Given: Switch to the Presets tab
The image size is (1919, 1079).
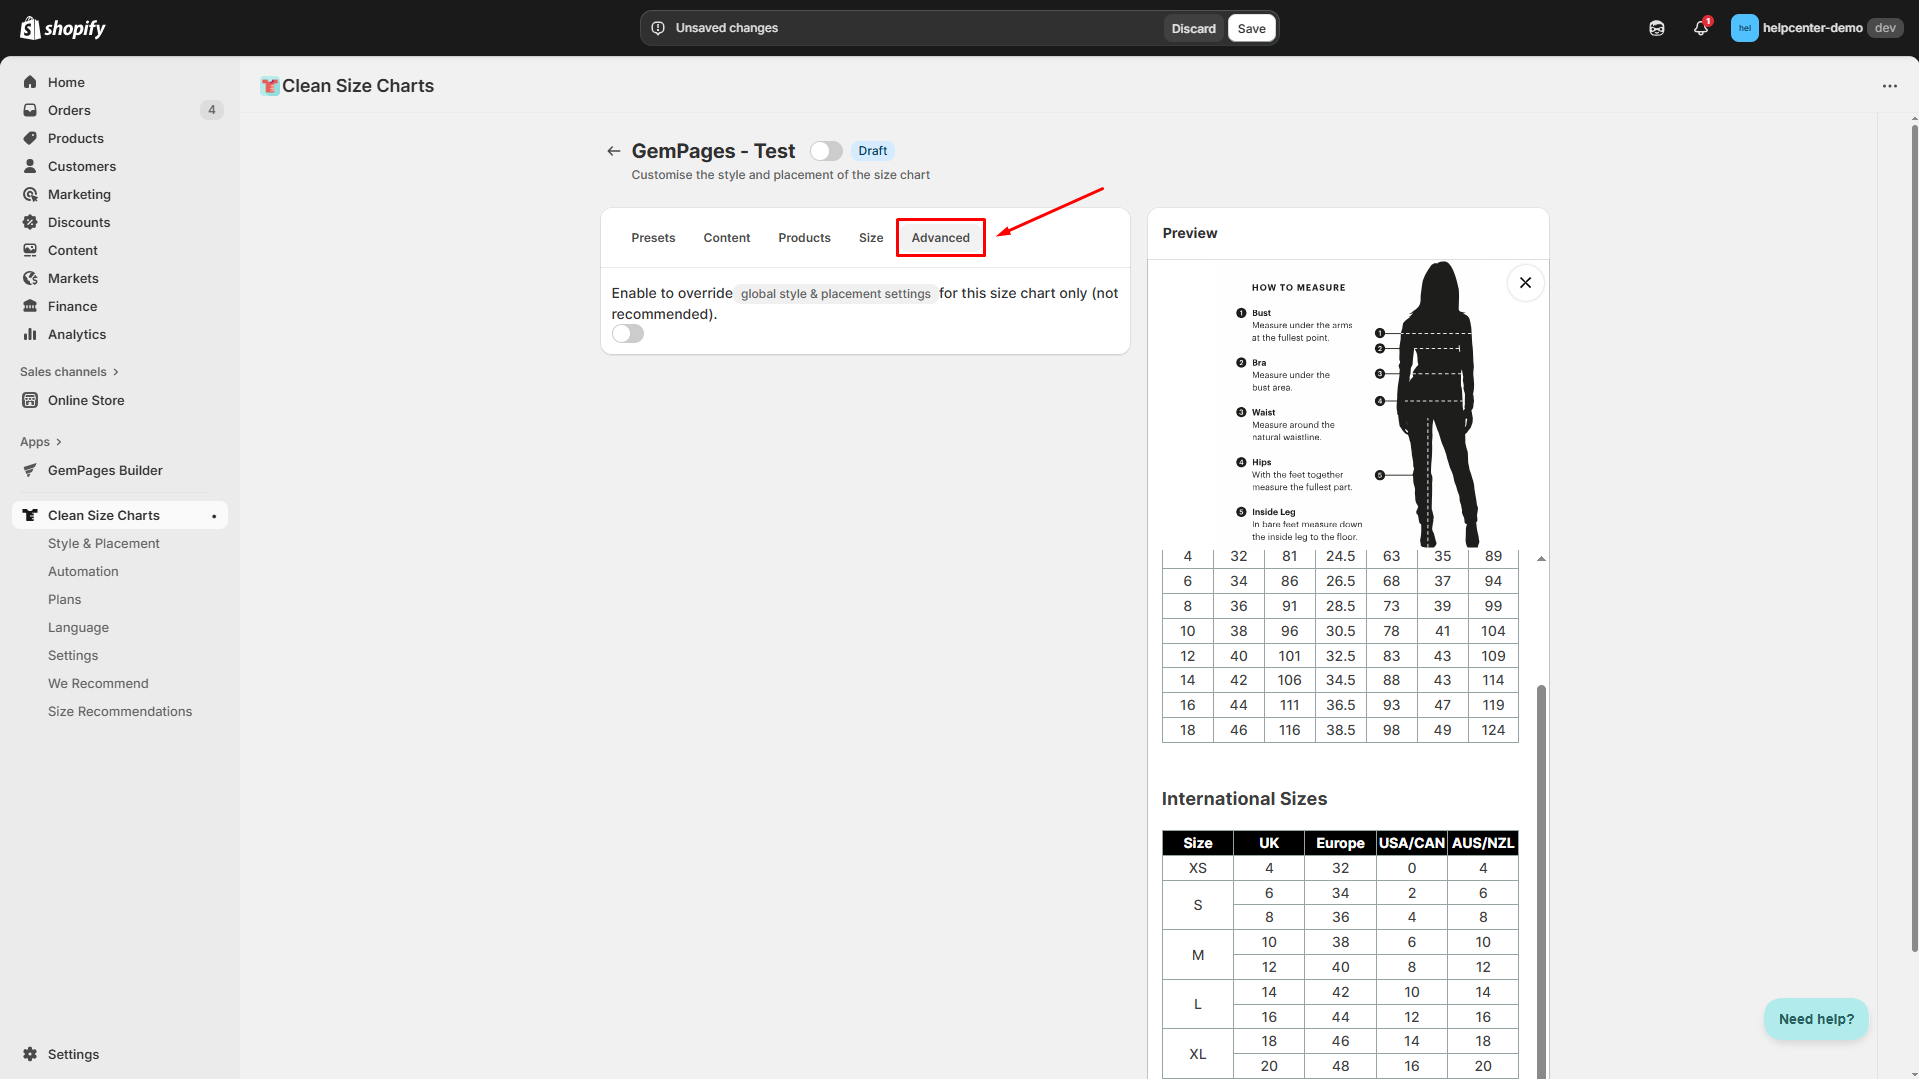Looking at the screenshot, I should click(653, 238).
